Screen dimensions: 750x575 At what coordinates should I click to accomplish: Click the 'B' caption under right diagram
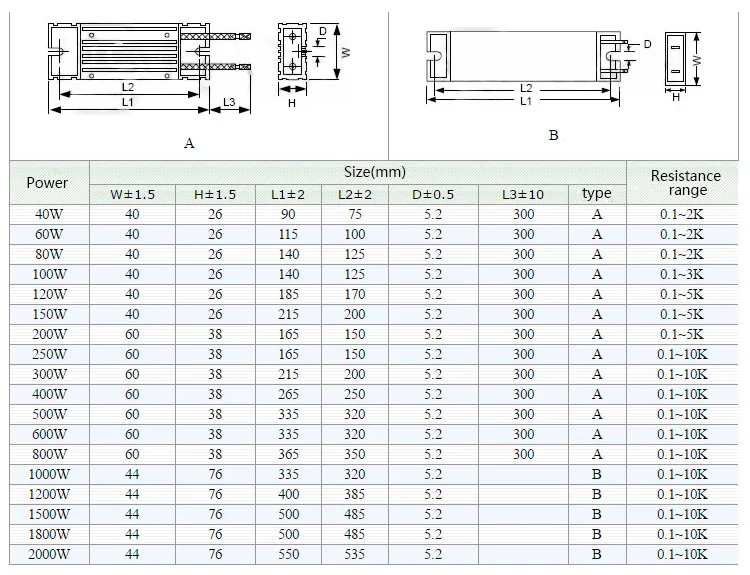[x=553, y=135]
